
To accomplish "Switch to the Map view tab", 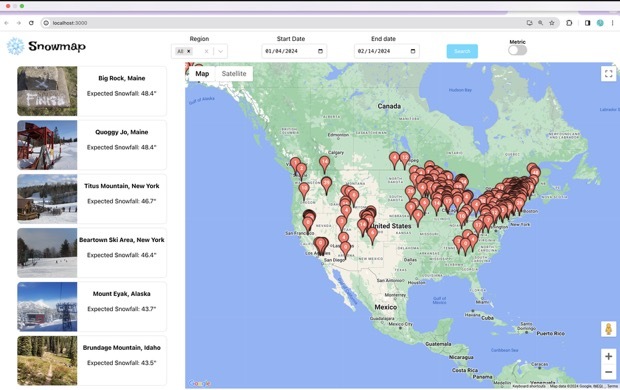I will coord(202,74).
